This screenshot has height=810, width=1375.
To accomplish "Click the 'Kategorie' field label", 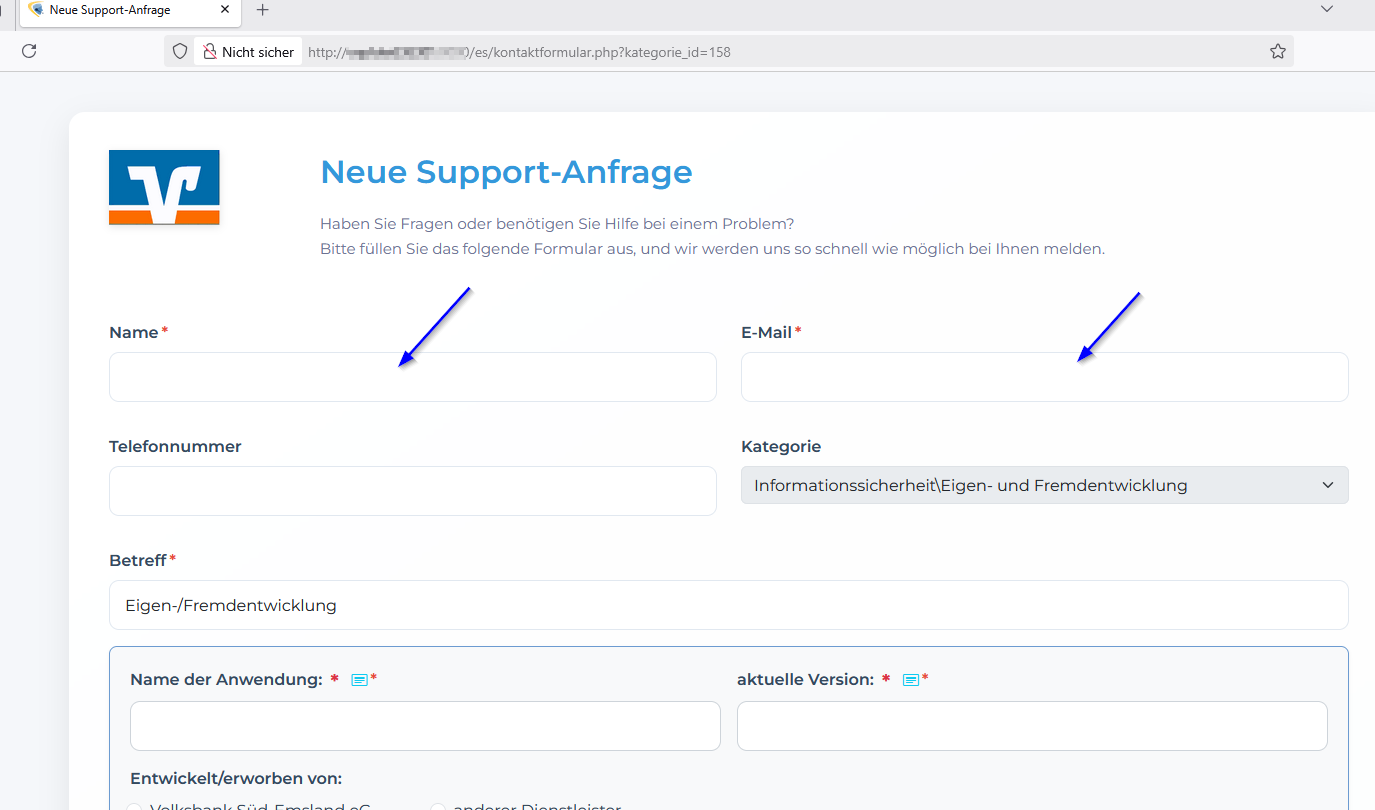I will (x=781, y=447).
